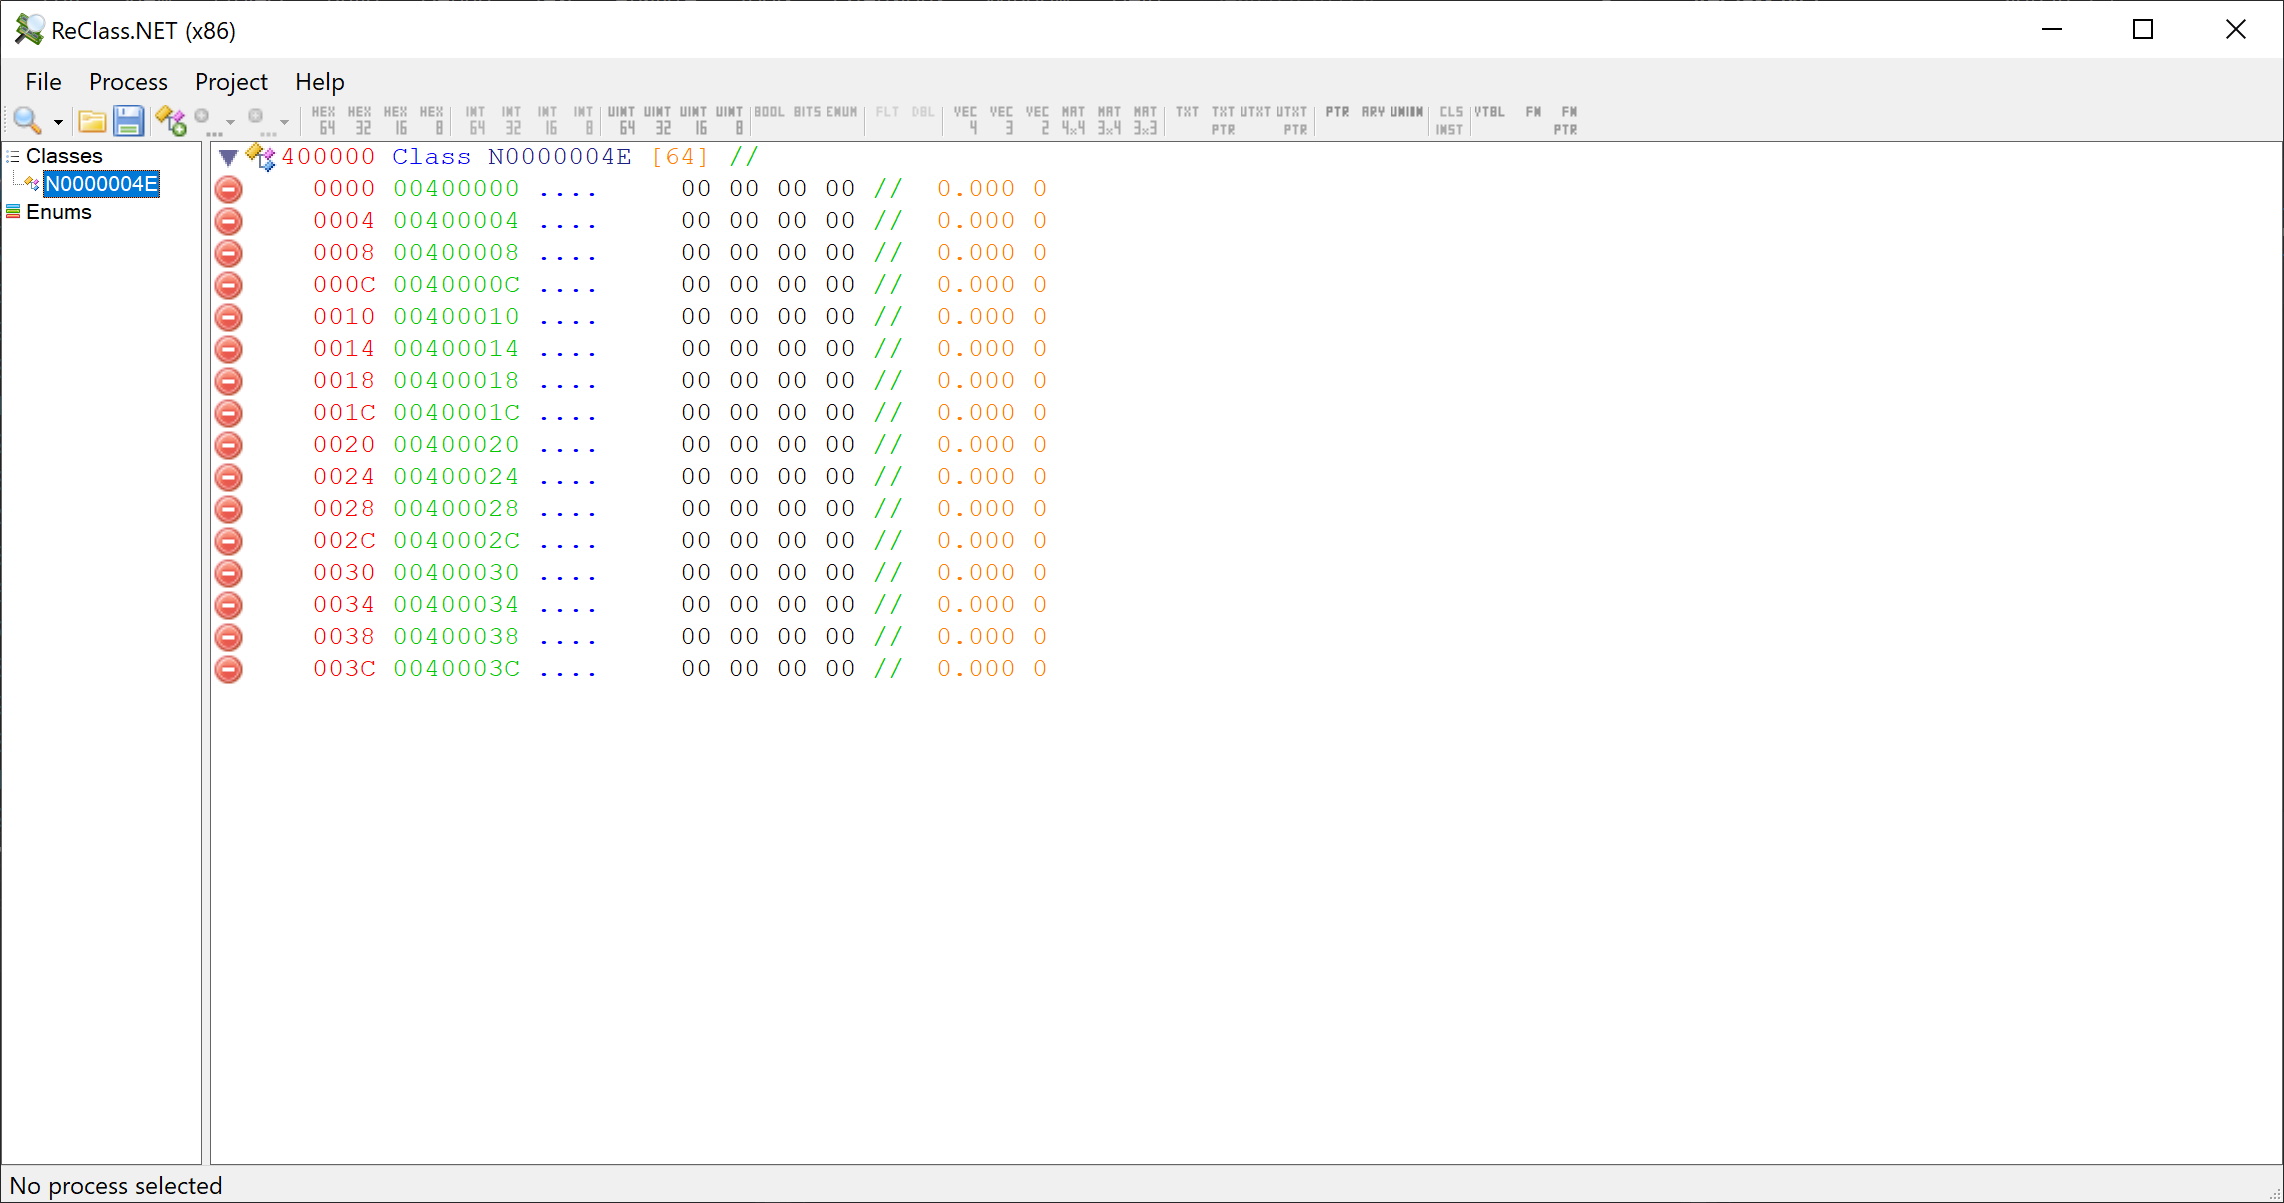Click the save project floppy icon
Screen dimensions: 2284x1203
[x=128, y=121]
